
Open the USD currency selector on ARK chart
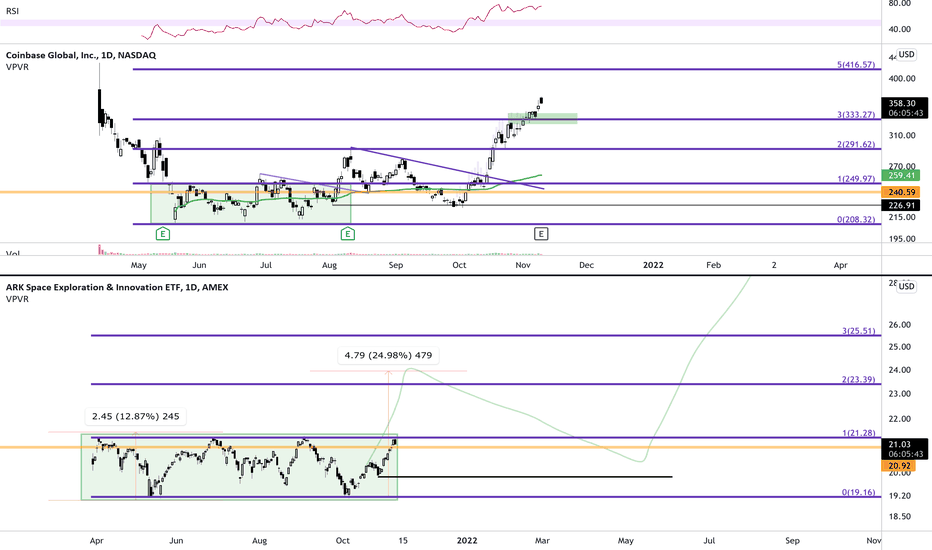pyautogui.click(x=906, y=286)
